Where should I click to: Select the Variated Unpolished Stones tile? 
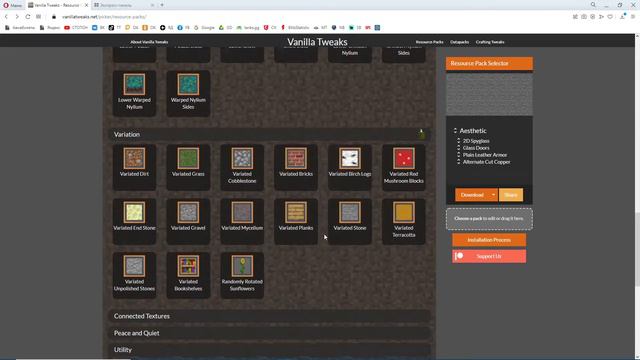[x=134, y=275]
